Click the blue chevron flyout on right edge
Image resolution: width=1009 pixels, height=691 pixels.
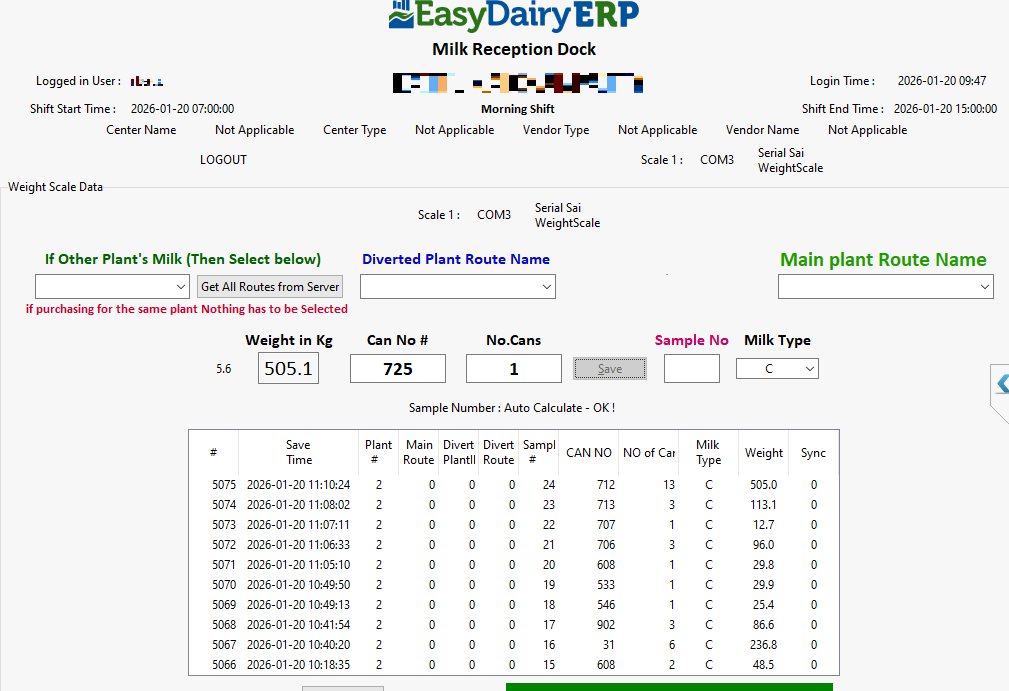[1001, 383]
